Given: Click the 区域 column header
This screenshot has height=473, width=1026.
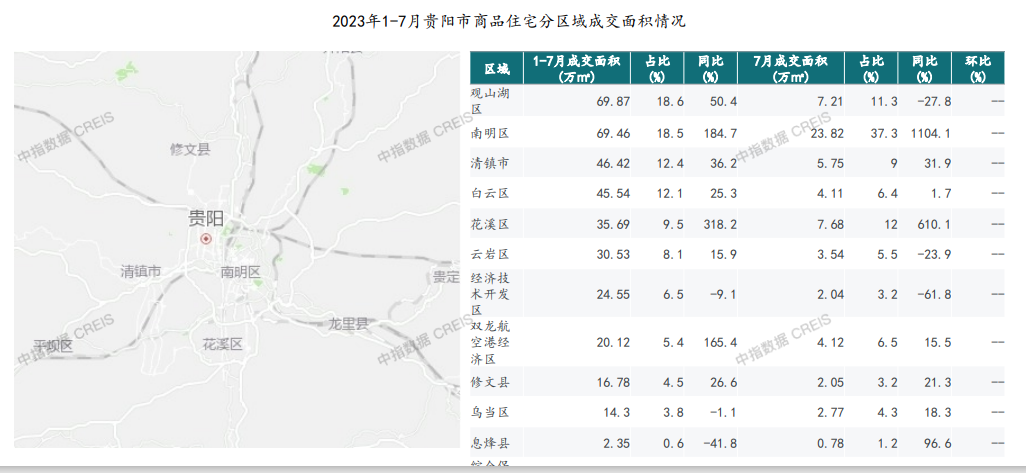Looking at the screenshot, I should (496, 68).
